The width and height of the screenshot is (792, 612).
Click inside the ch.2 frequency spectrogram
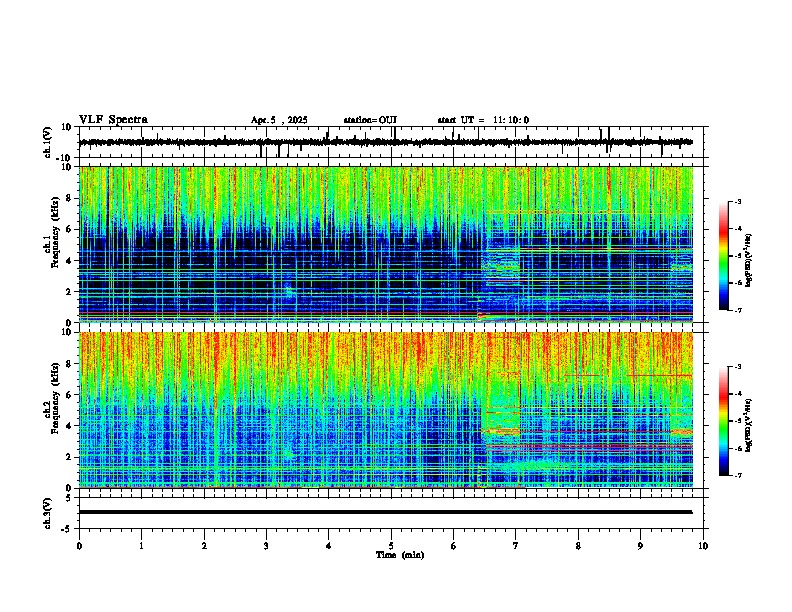coord(386,410)
